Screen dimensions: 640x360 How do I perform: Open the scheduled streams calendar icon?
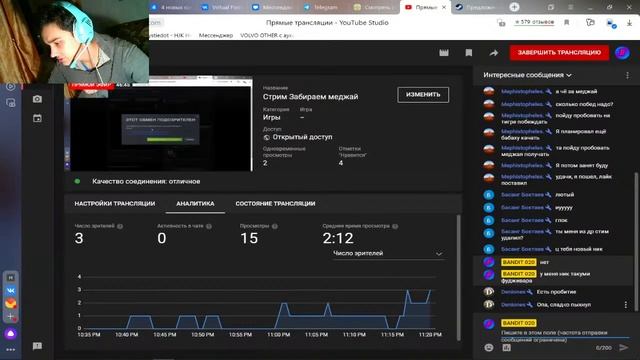pos(37,118)
